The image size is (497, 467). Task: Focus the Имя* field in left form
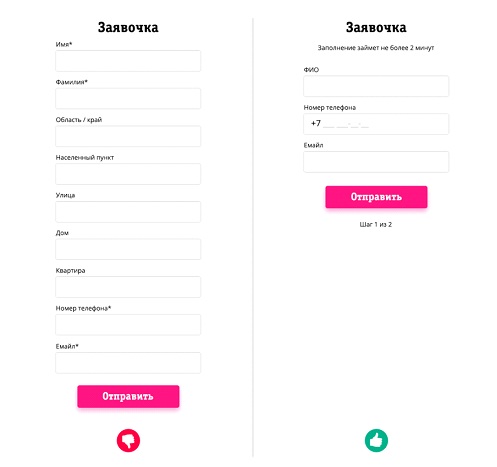[x=128, y=61]
